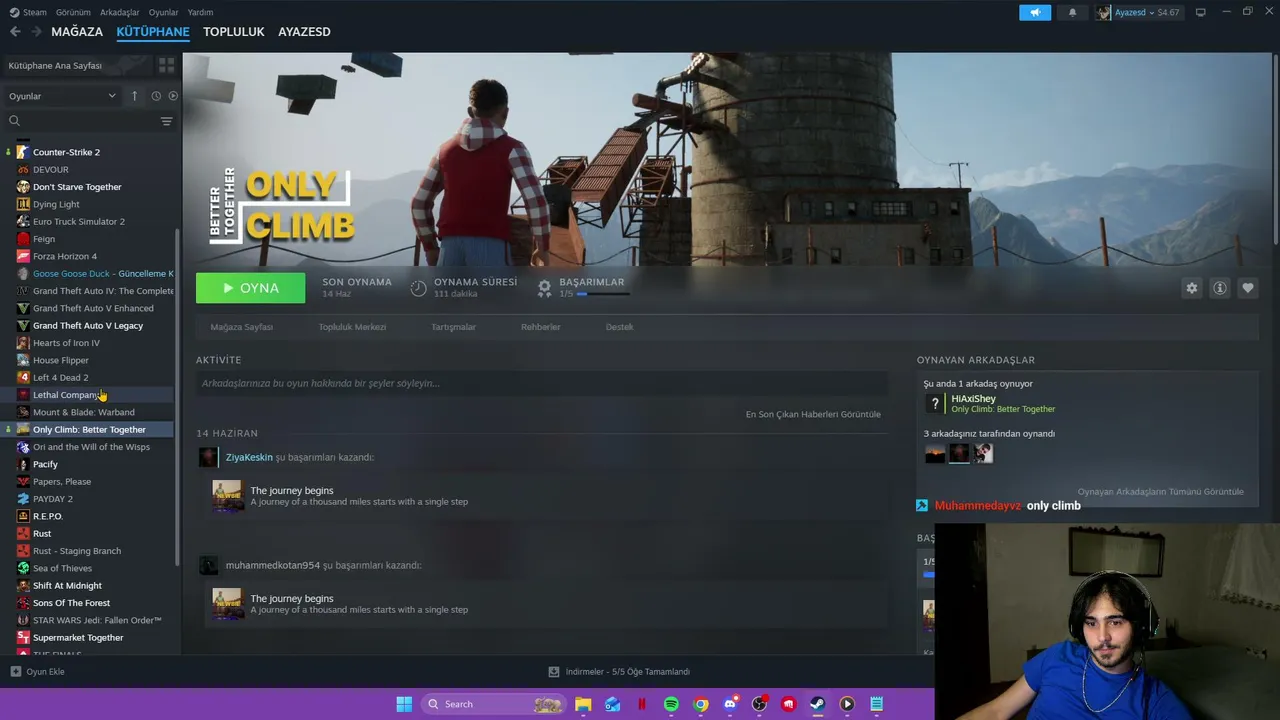Toggle the upward arrow sort button
The height and width of the screenshot is (720, 1280).
[x=134, y=96]
